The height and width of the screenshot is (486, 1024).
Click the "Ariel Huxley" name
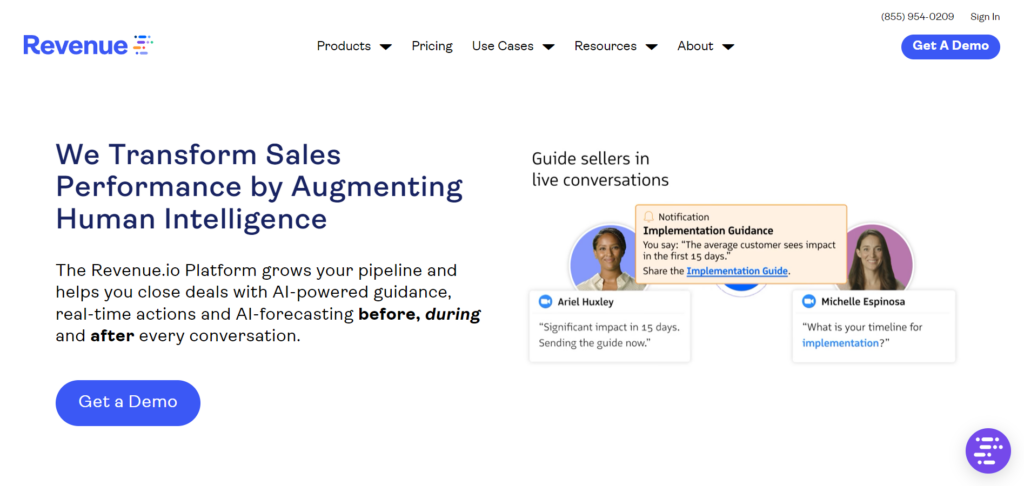585,302
